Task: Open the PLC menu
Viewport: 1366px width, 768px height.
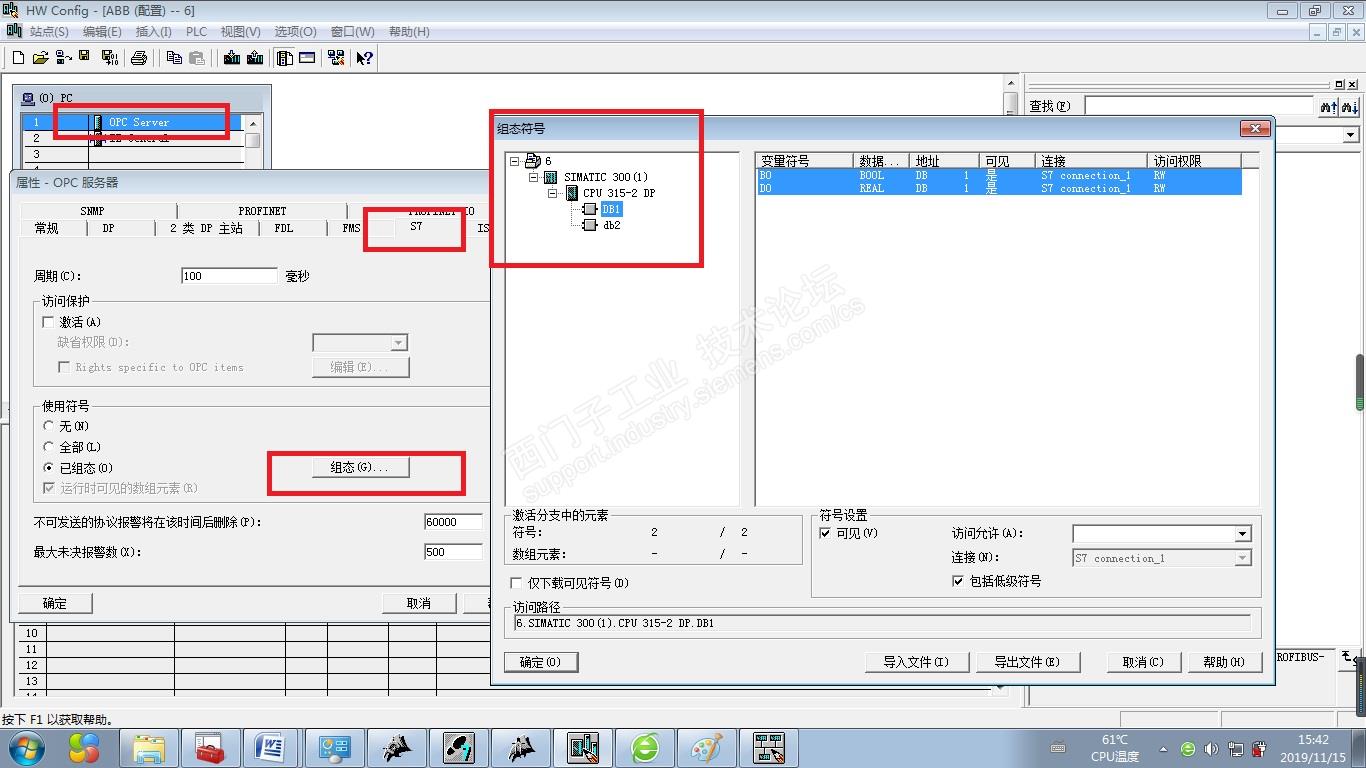Action: [x=196, y=32]
